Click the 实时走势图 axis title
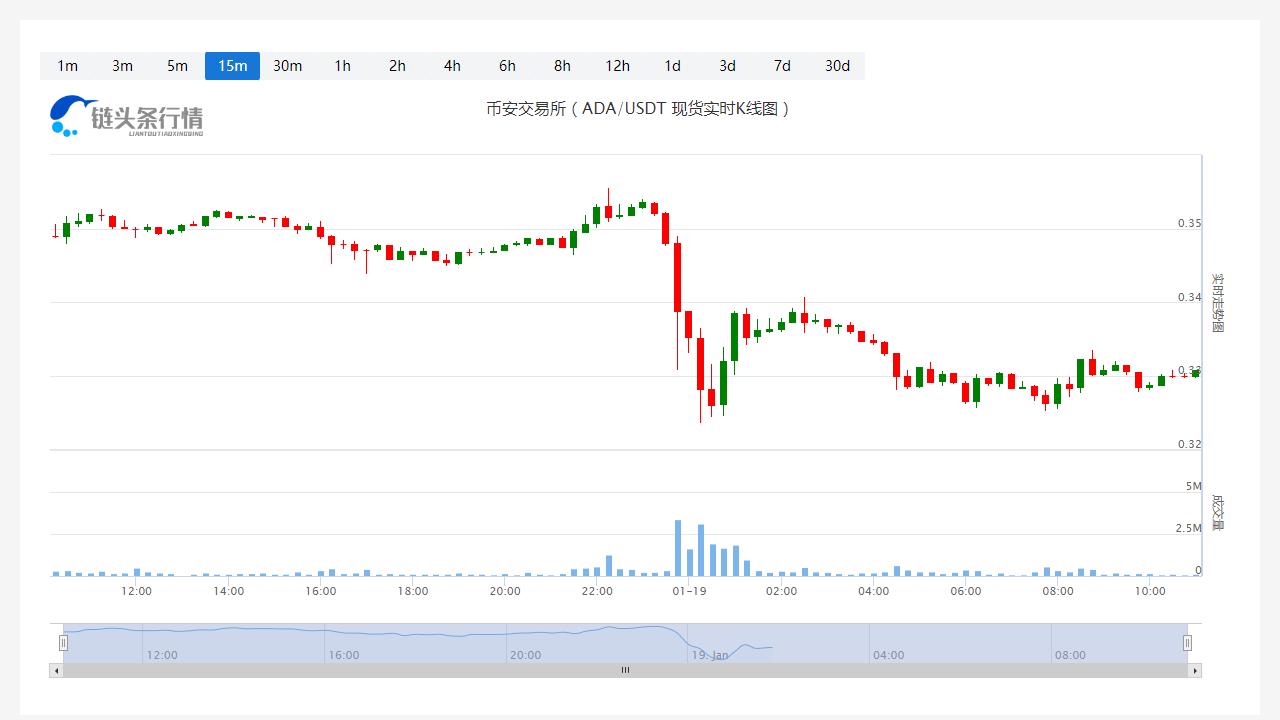This screenshot has height=720, width=1280. coord(1218,302)
